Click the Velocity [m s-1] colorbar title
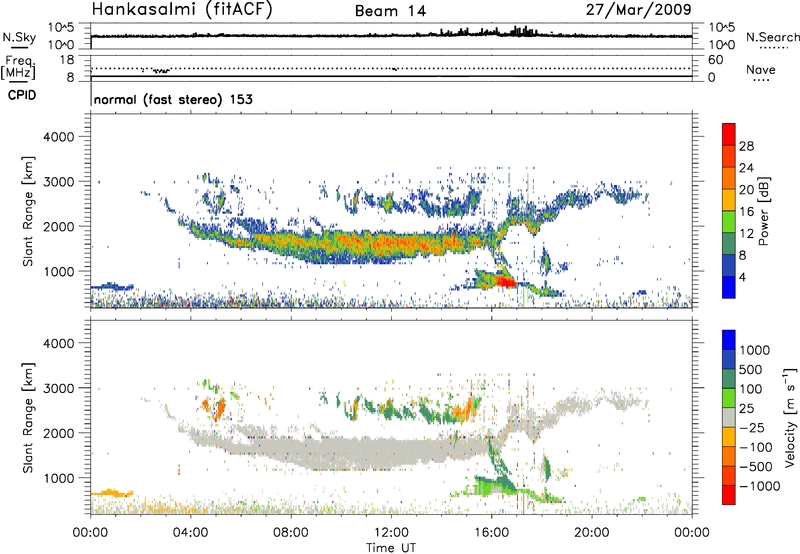 pyautogui.click(x=790, y=417)
